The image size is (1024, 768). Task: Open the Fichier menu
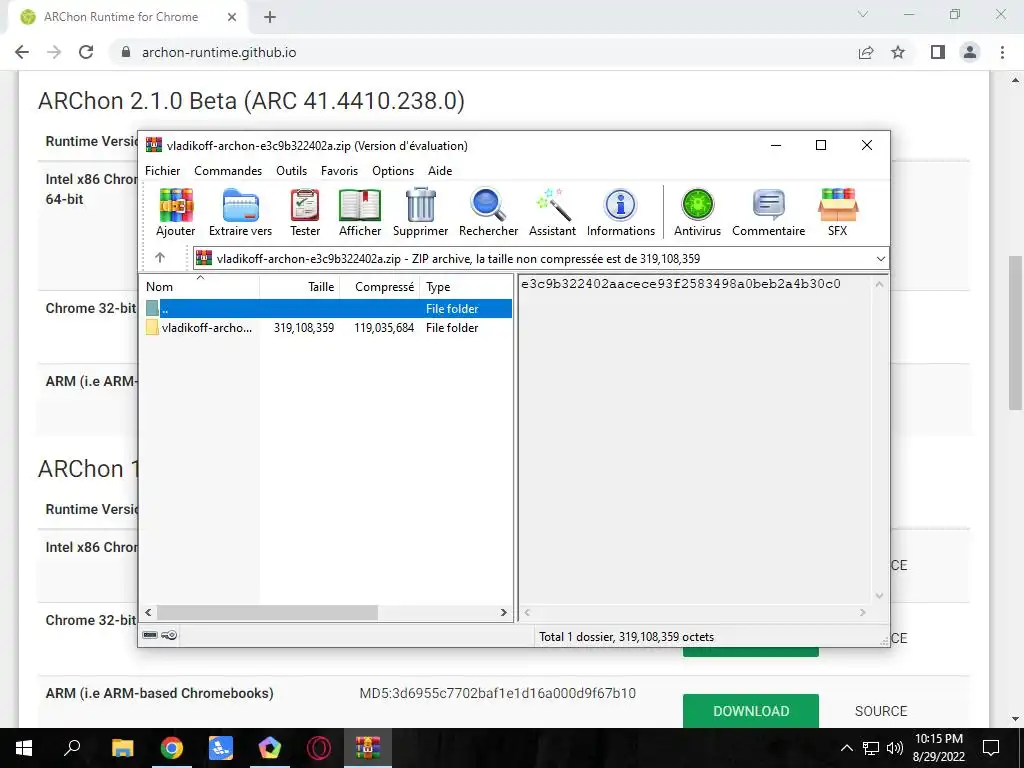coord(163,170)
